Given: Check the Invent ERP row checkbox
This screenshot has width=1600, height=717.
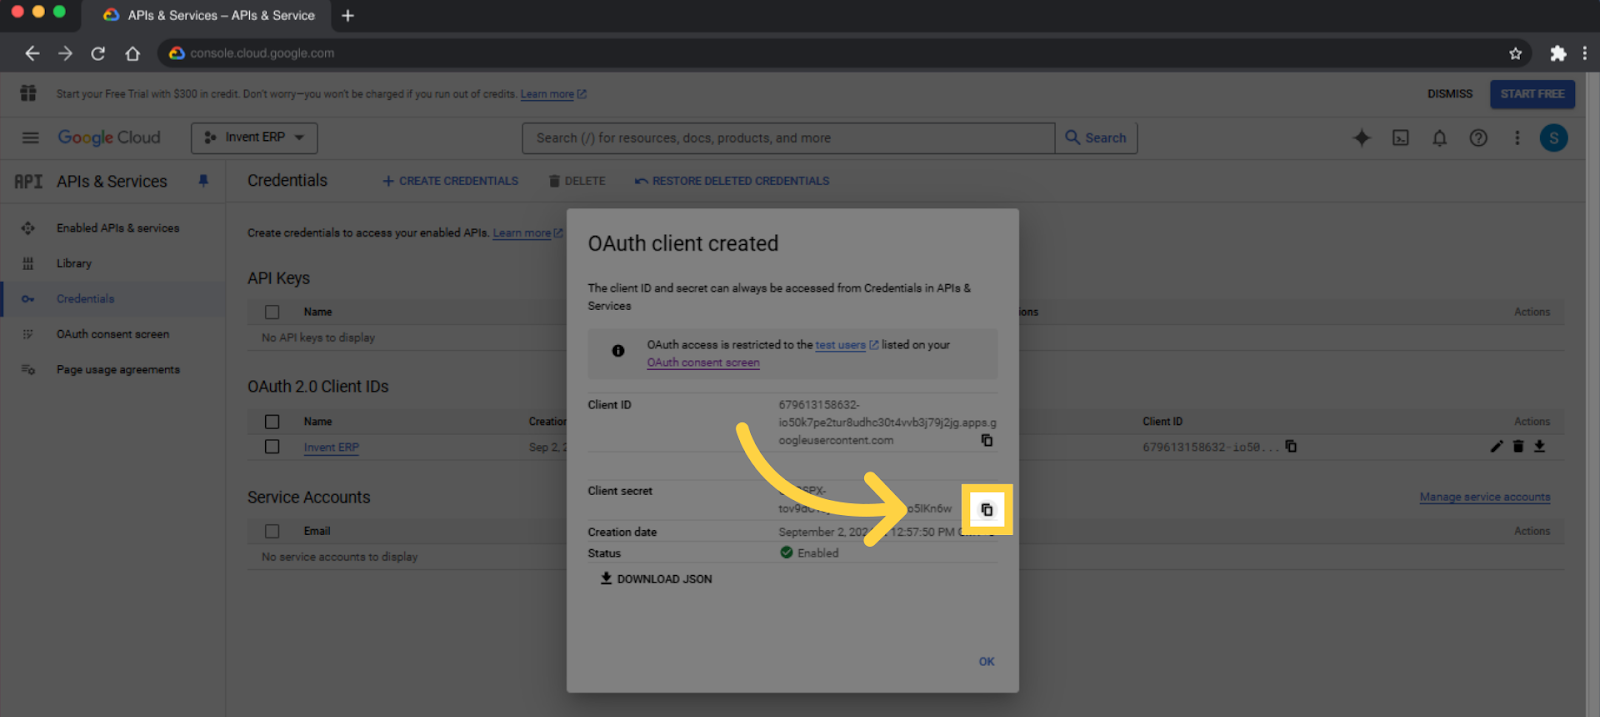Looking at the screenshot, I should [x=272, y=447].
